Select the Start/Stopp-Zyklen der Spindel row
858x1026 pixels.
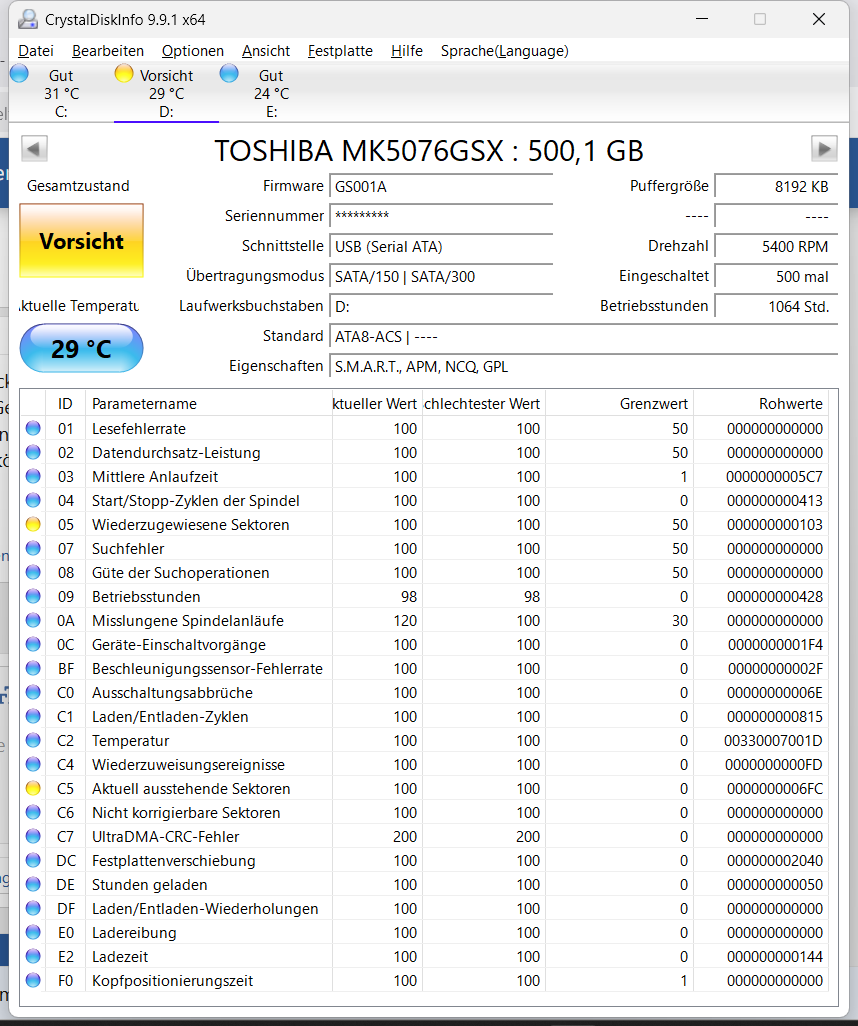click(424, 501)
